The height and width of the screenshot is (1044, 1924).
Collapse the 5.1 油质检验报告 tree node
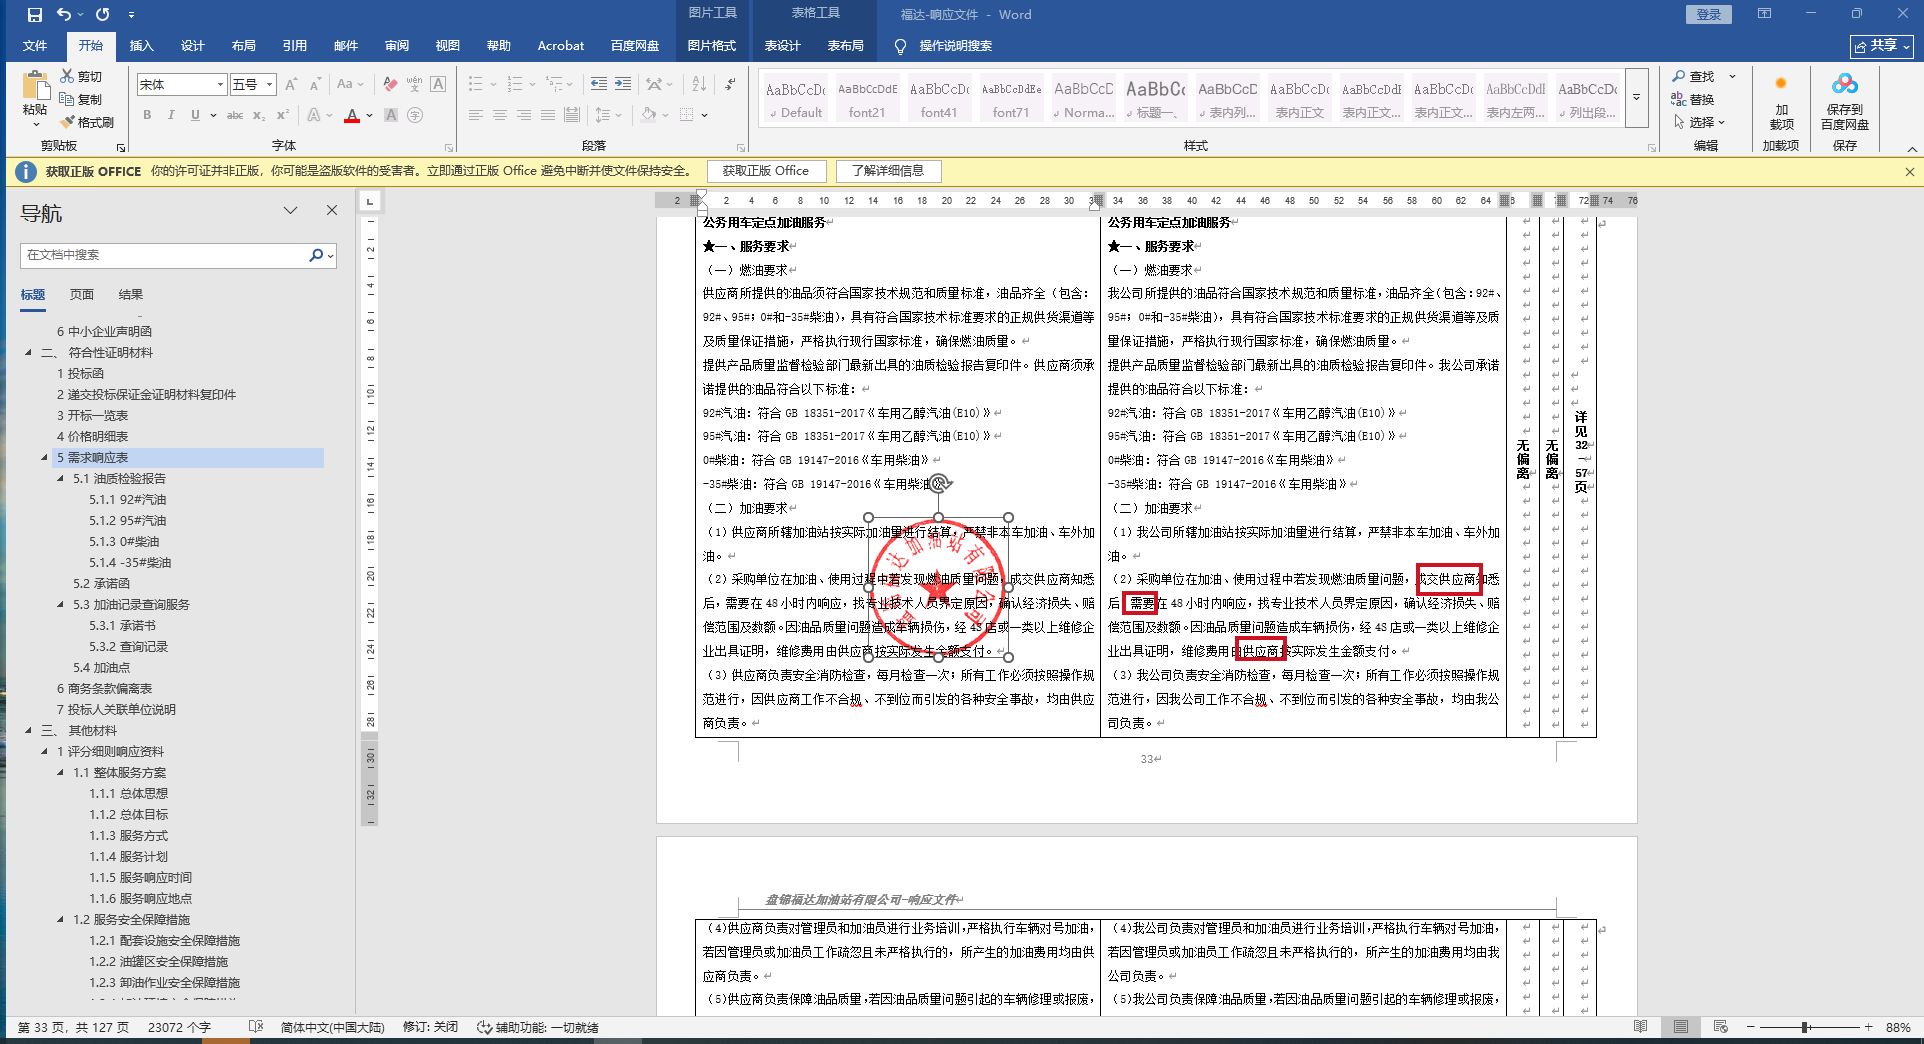click(61, 479)
